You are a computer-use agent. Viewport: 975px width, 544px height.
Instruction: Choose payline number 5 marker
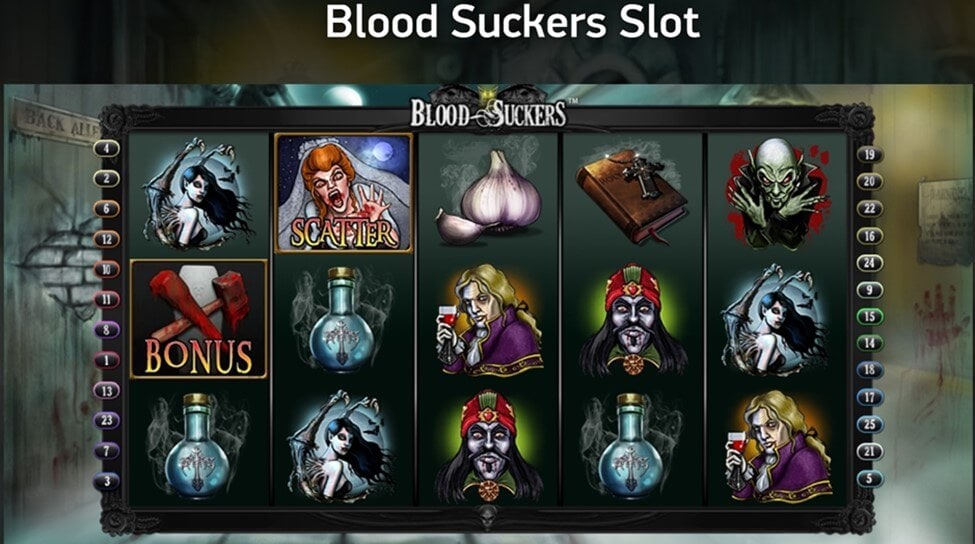tap(869, 479)
